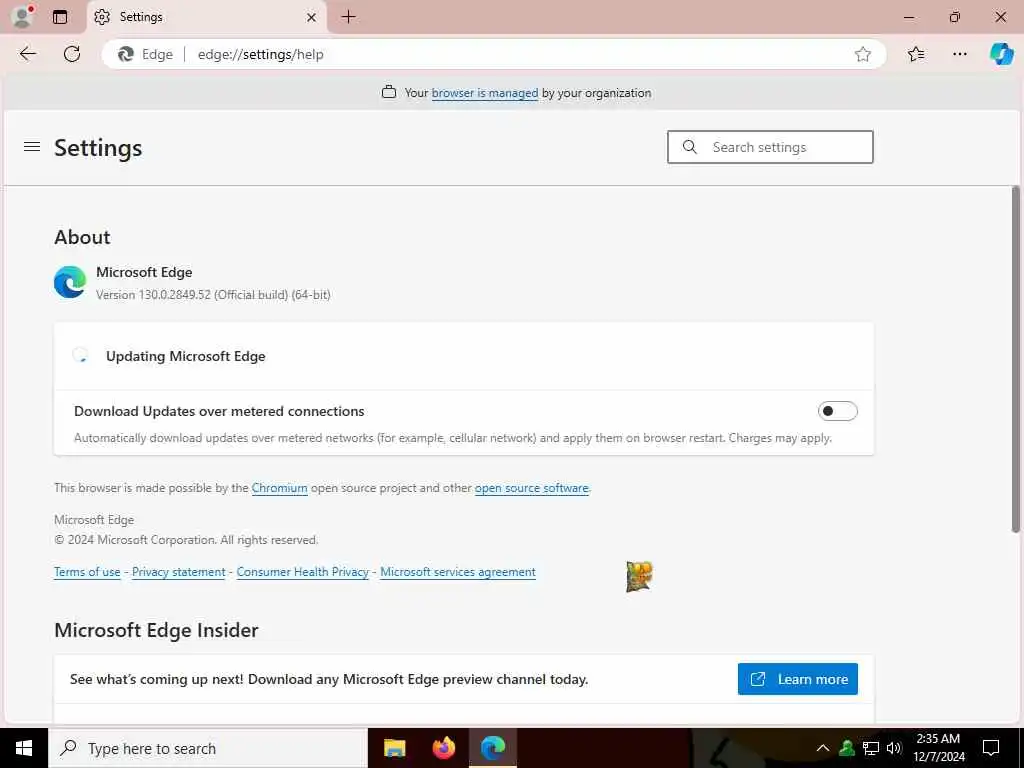Screen dimensions: 1024x768
Task: Click the green user tray icon
Action: pyautogui.click(x=847, y=748)
